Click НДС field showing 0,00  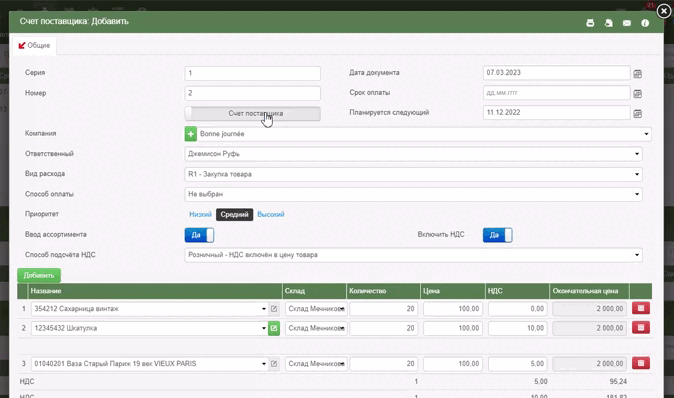518,309
